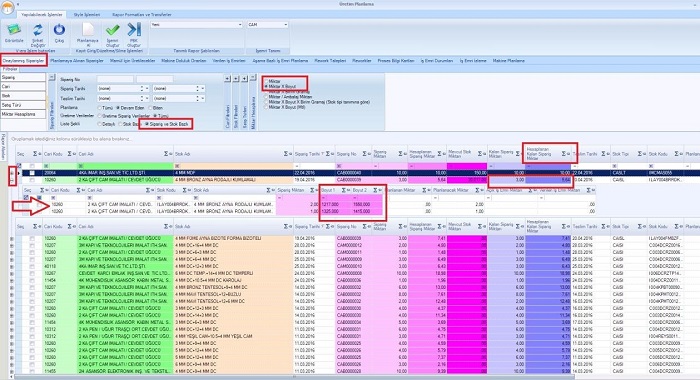Click the Şirket Değiştir icon
The height and width of the screenshot is (380, 700).
coord(38,30)
